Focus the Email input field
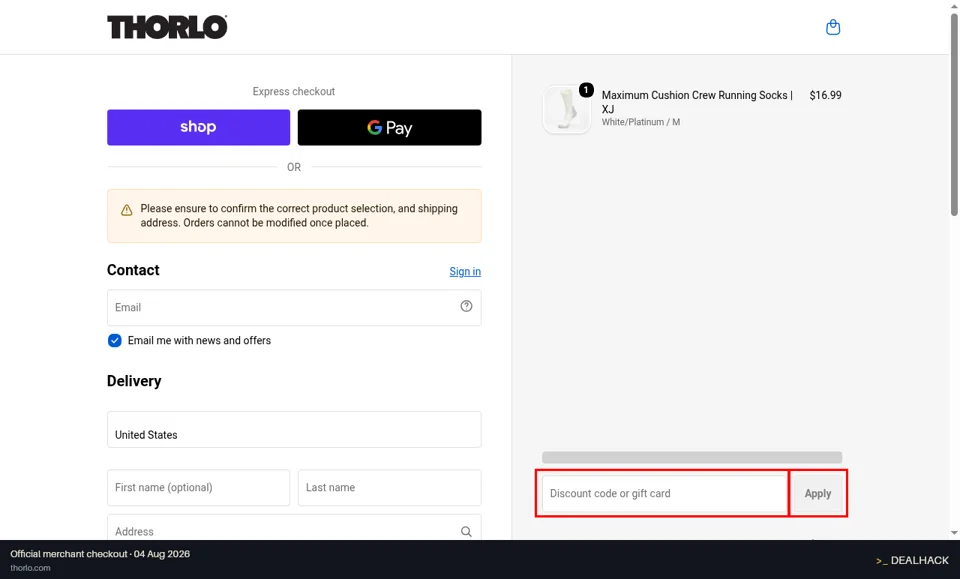960x579 pixels. [294, 307]
